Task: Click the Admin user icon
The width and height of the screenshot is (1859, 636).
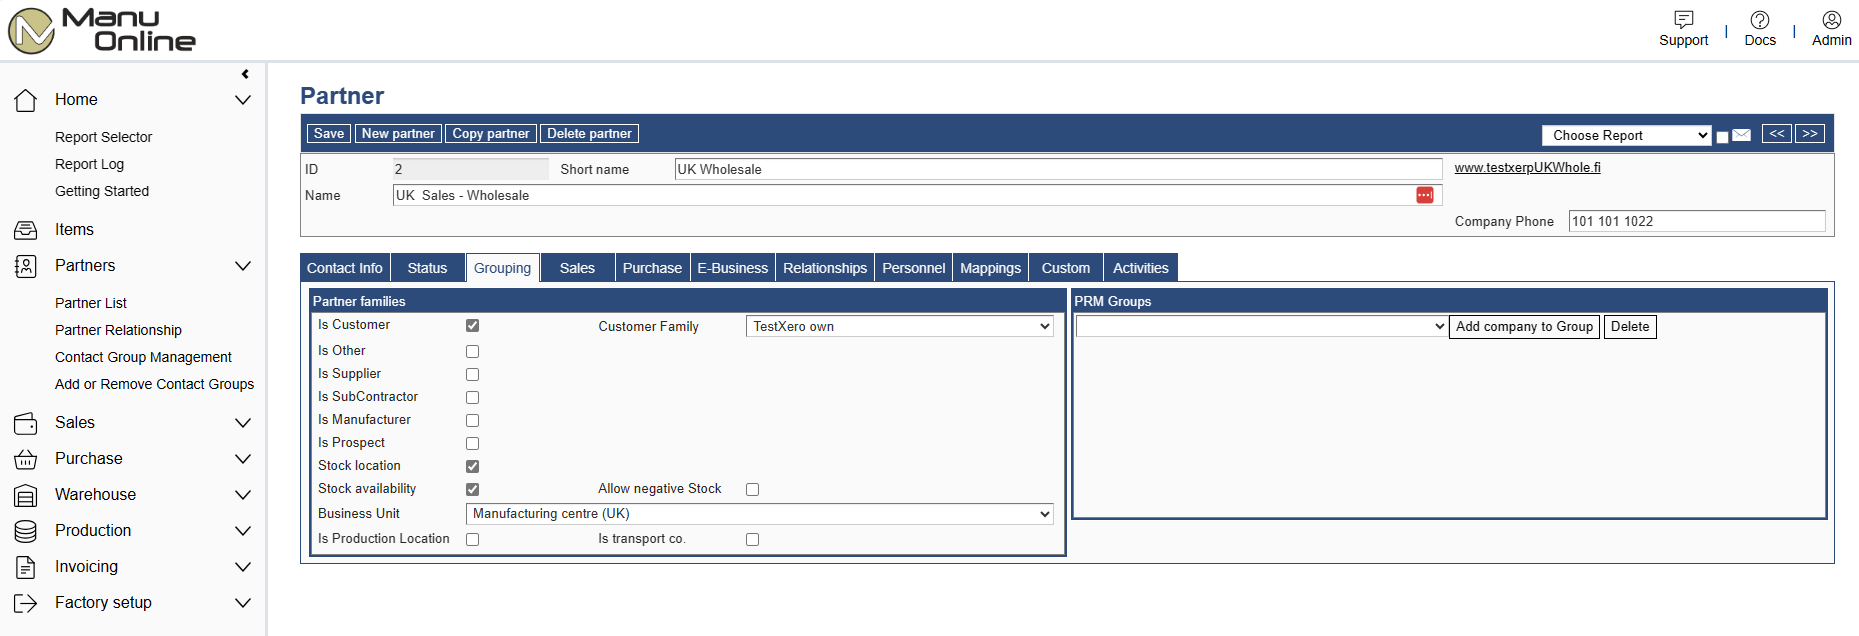Action: [x=1831, y=20]
